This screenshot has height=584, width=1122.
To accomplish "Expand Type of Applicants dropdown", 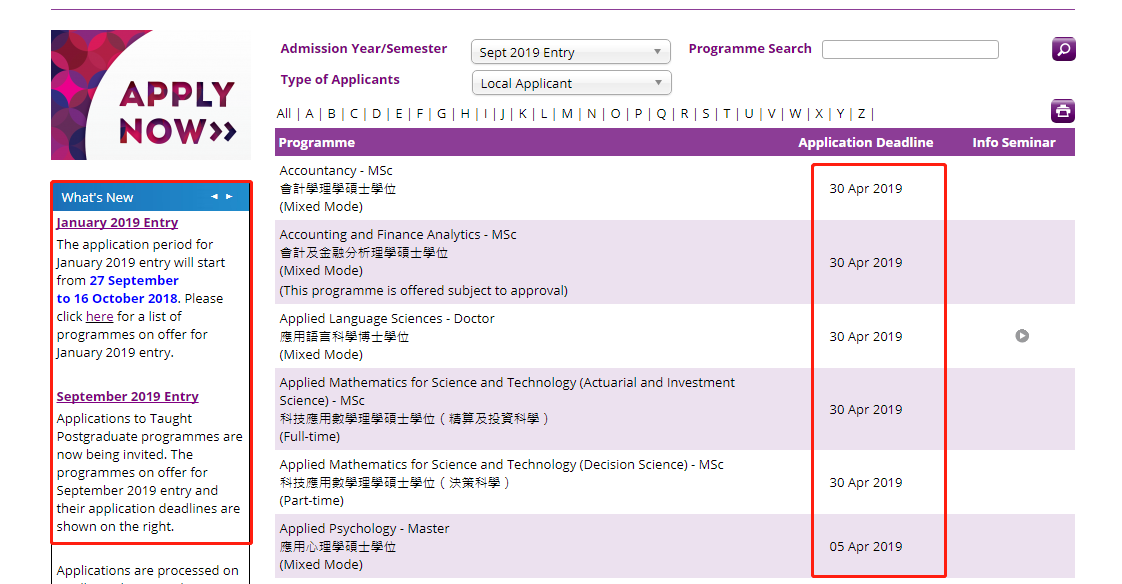I will [571, 83].
